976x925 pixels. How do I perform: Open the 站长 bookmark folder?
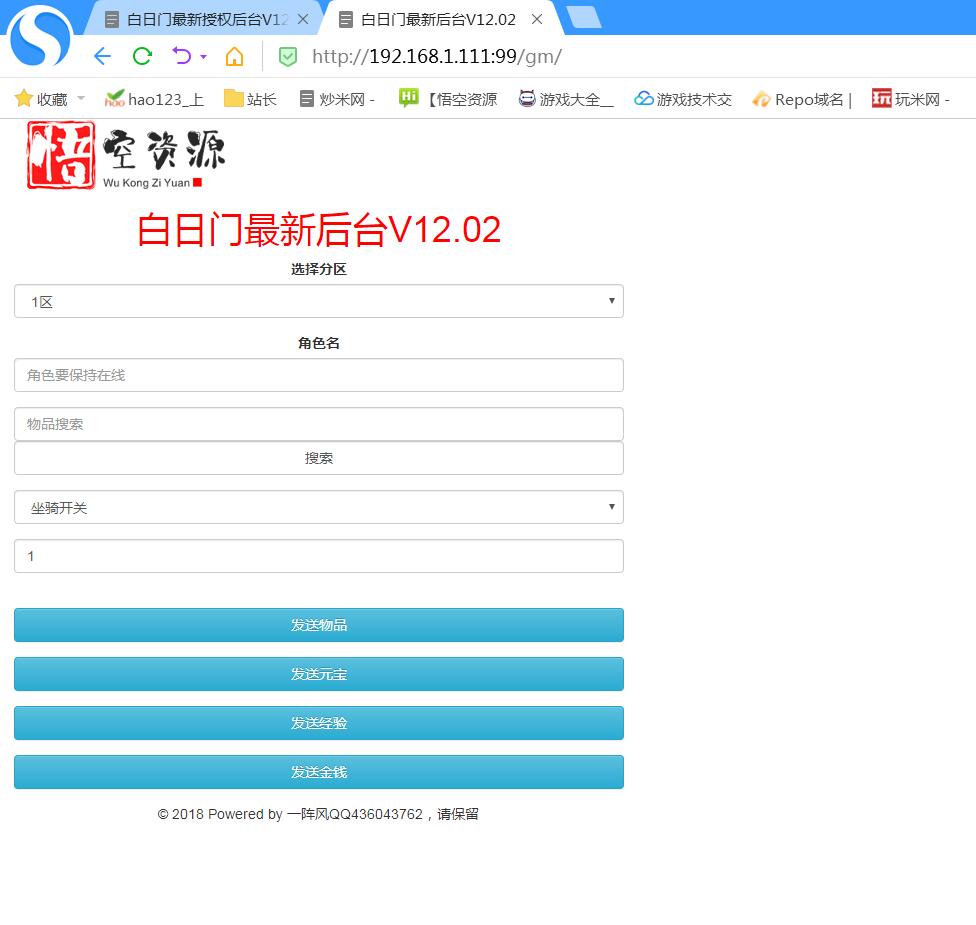250,99
